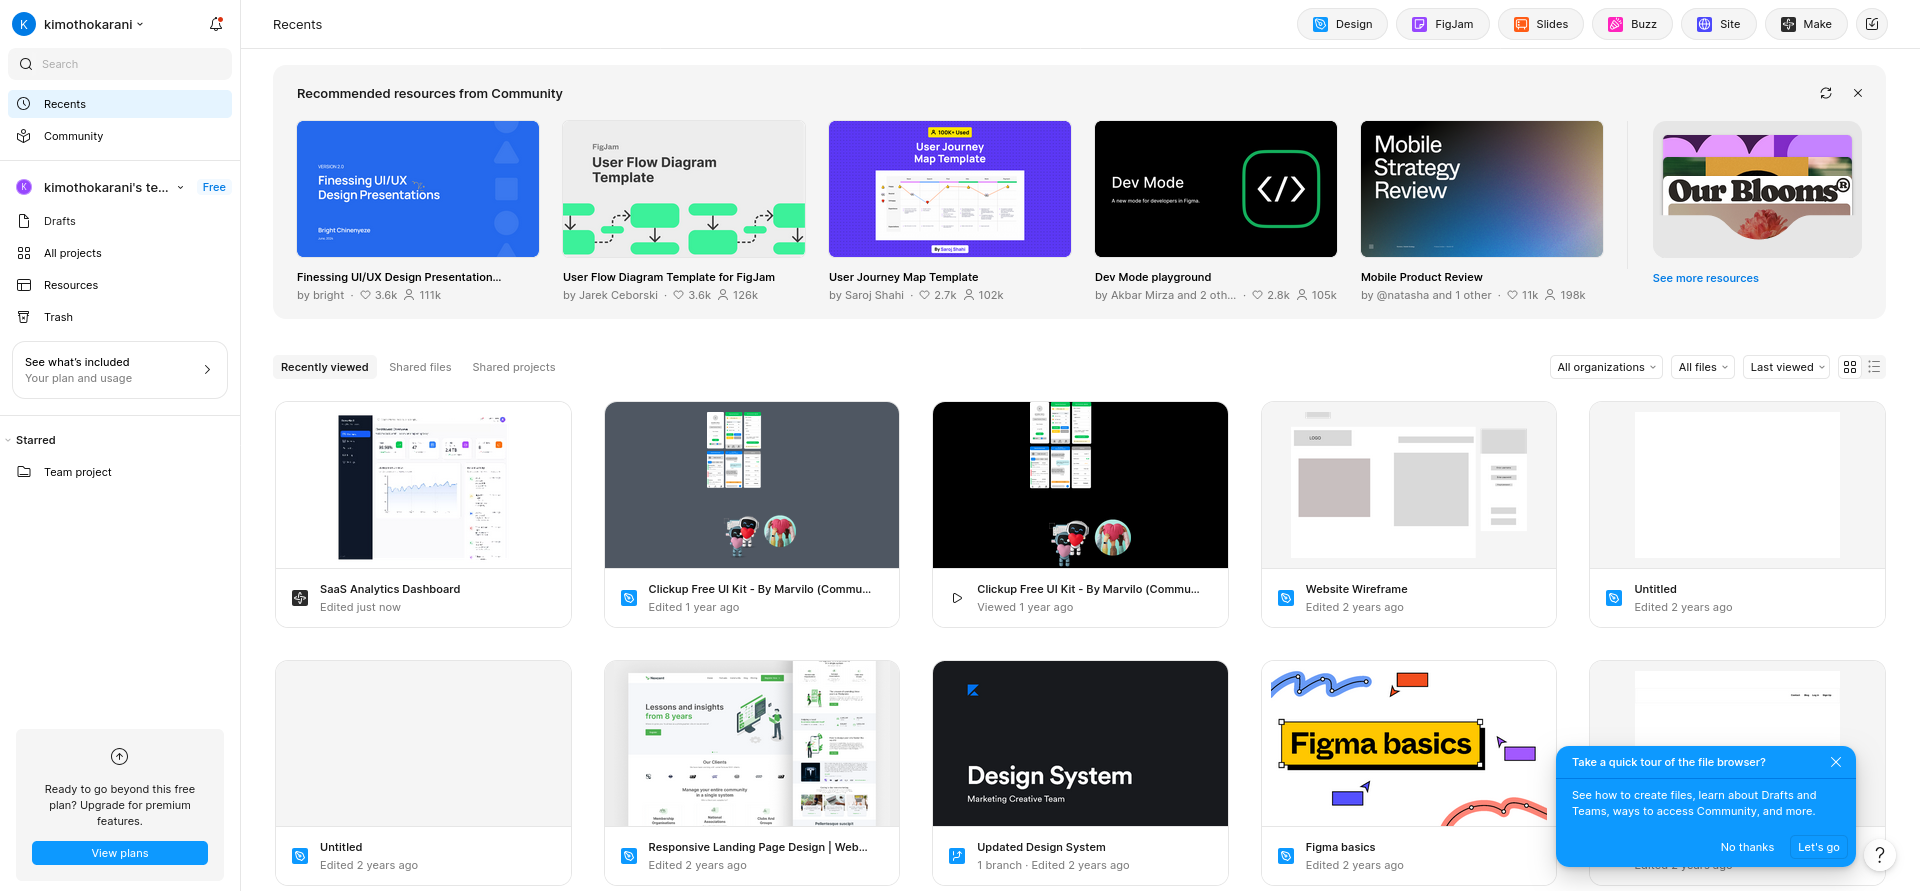Switch to grid view of files
1920x891 pixels.
coord(1850,367)
